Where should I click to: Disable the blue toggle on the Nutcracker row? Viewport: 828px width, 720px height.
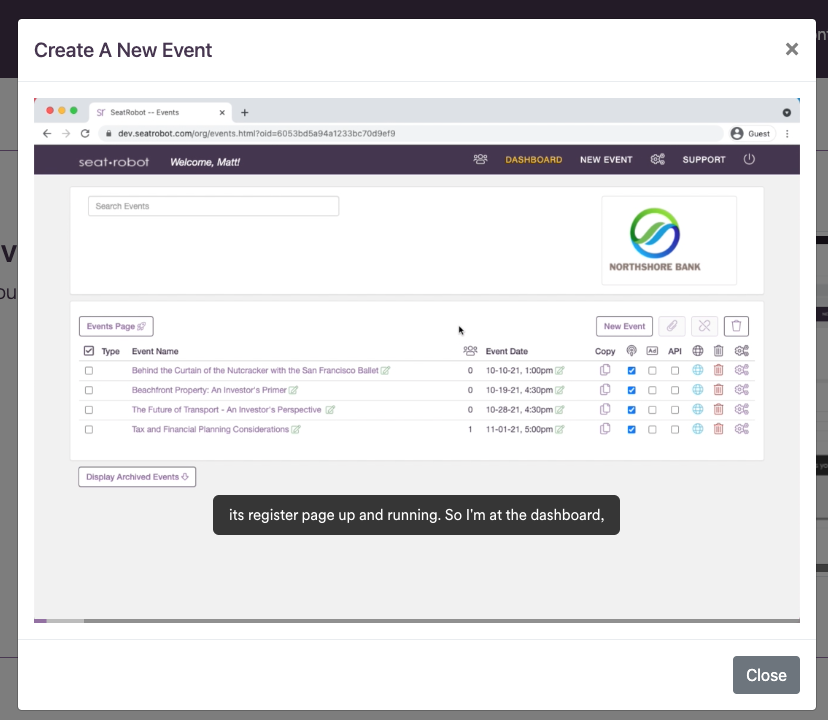631,370
